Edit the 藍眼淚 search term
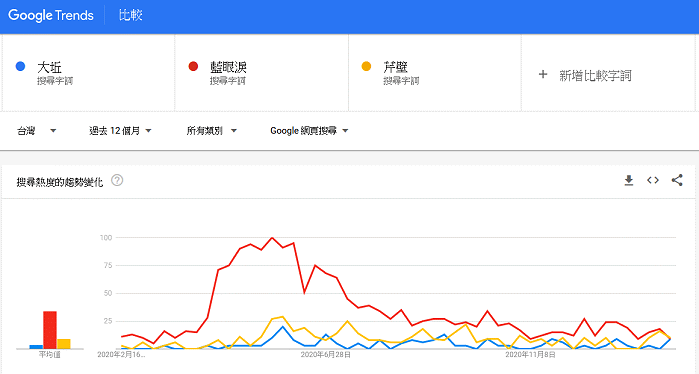Viewport: 699px width, 374px height. point(228,67)
